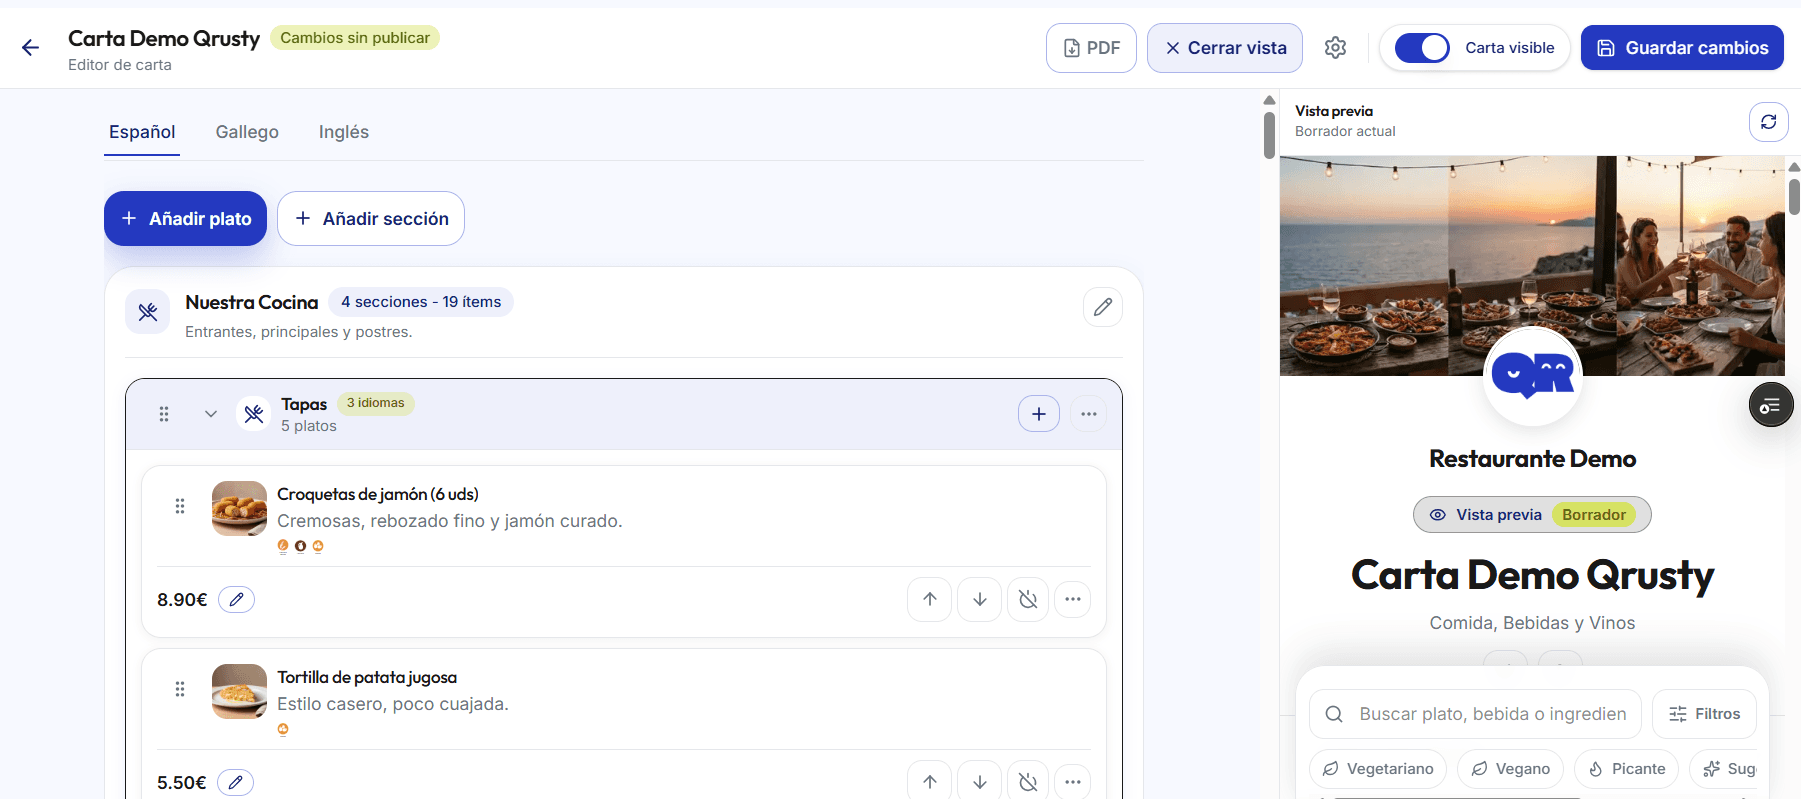
Task: Click the floating dark menu button
Action: (x=1771, y=405)
